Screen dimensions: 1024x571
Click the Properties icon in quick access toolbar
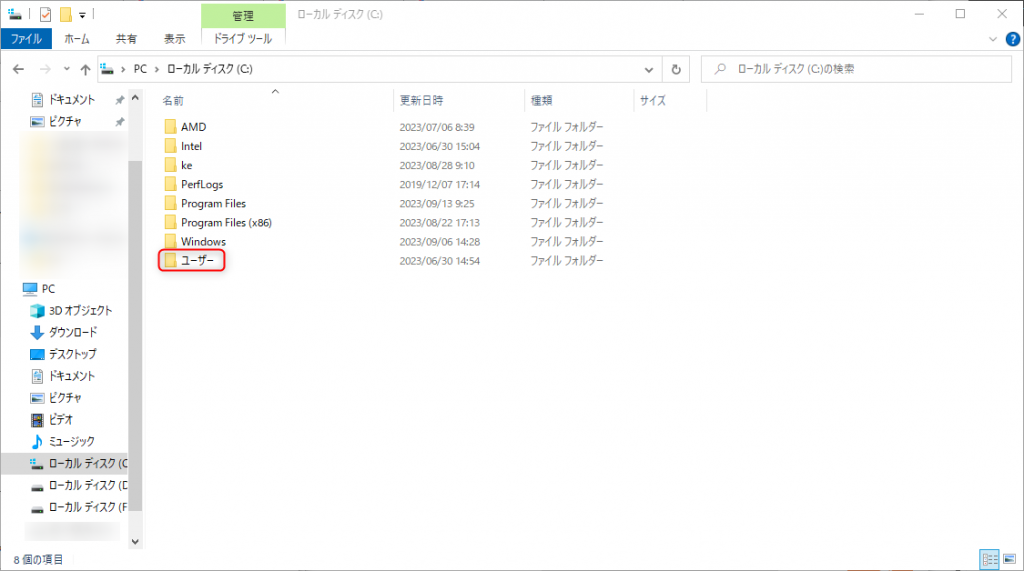45,14
